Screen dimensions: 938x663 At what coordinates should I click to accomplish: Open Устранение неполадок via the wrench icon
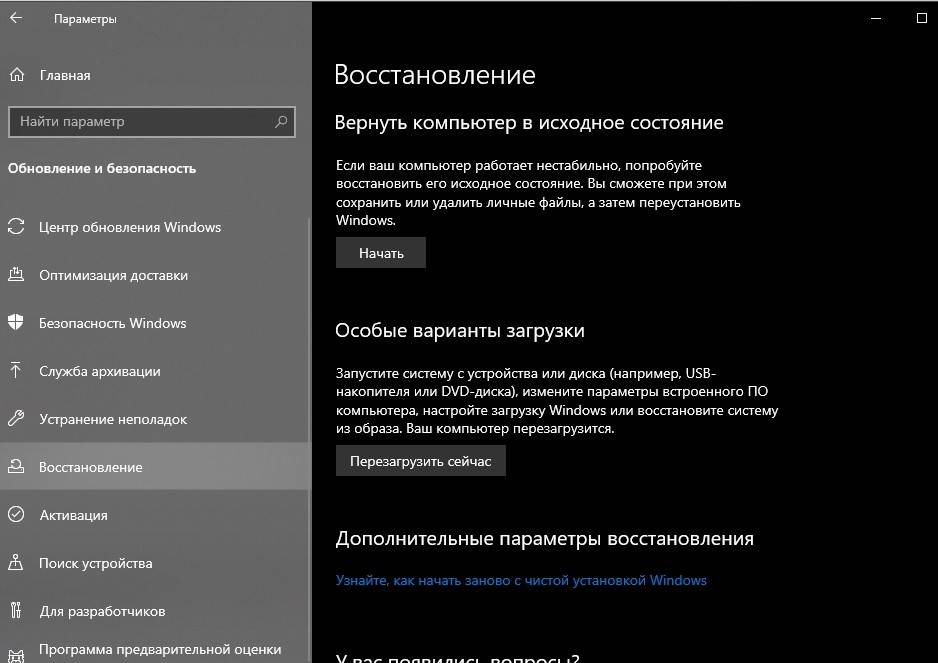16,419
